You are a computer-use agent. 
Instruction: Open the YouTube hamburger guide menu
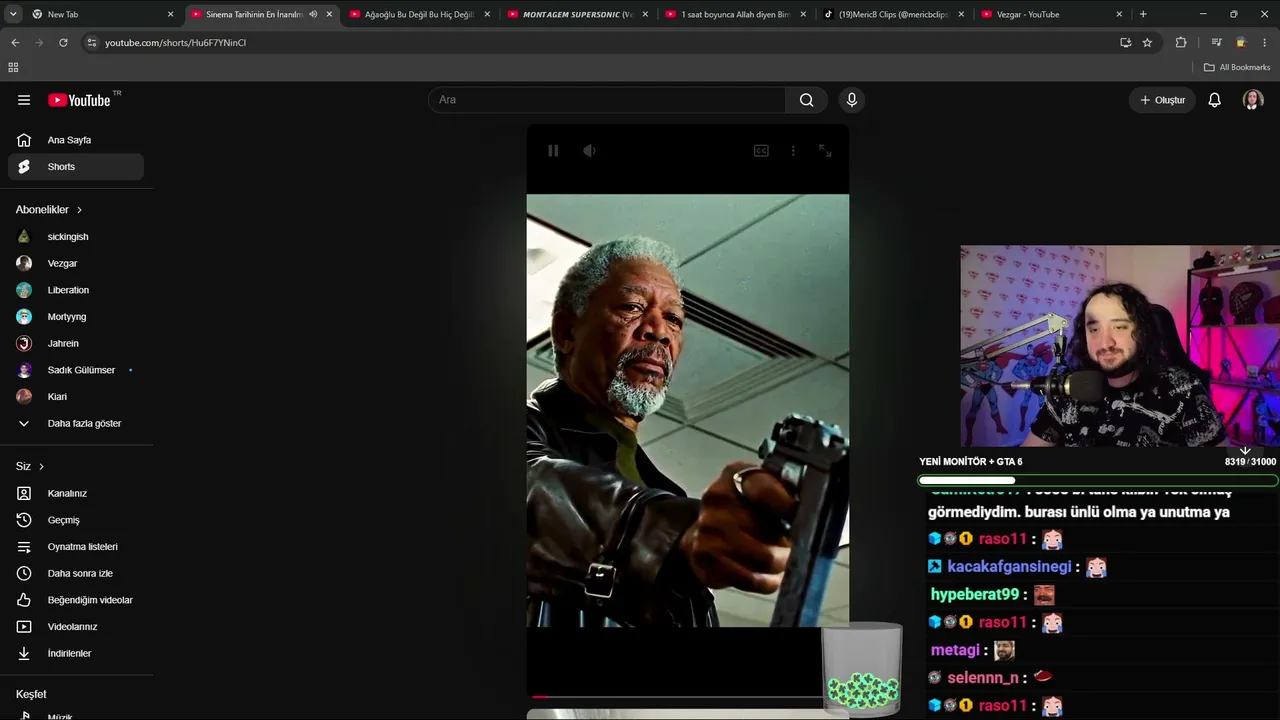pyautogui.click(x=24, y=100)
